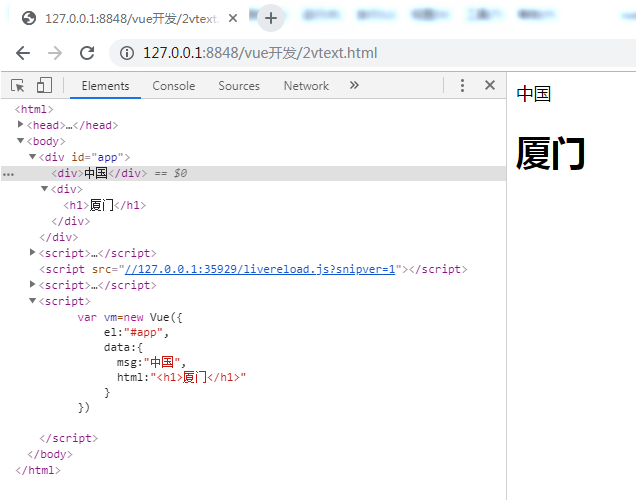The image size is (637, 501).
Task: Activate the element inspector picker
Action: pos(18,86)
